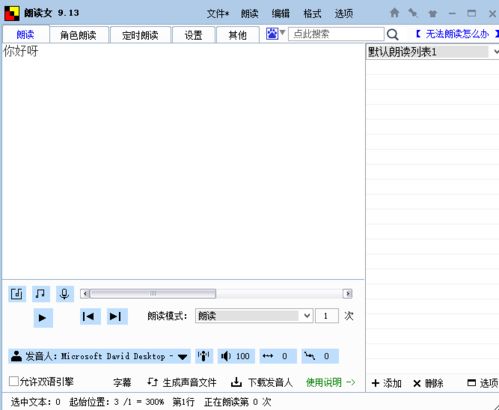Open the home icon in title bar
Image resolution: width=499 pixels, height=410 pixels.
394,13
